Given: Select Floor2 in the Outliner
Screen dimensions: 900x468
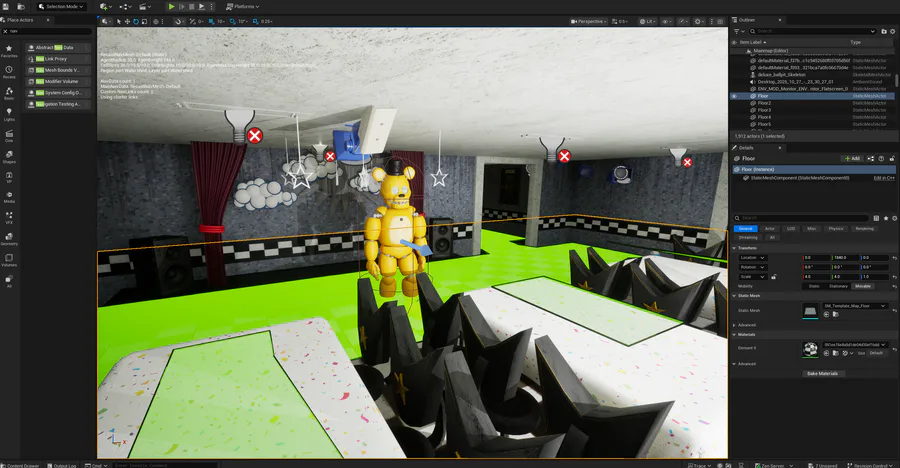Looking at the screenshot, I should (x=764, y=103).
